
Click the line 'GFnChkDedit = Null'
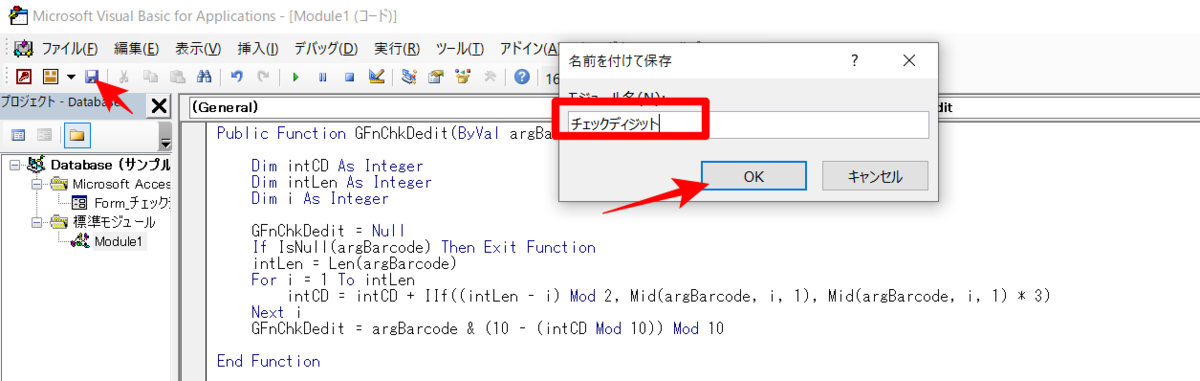(x=328, y=230)
